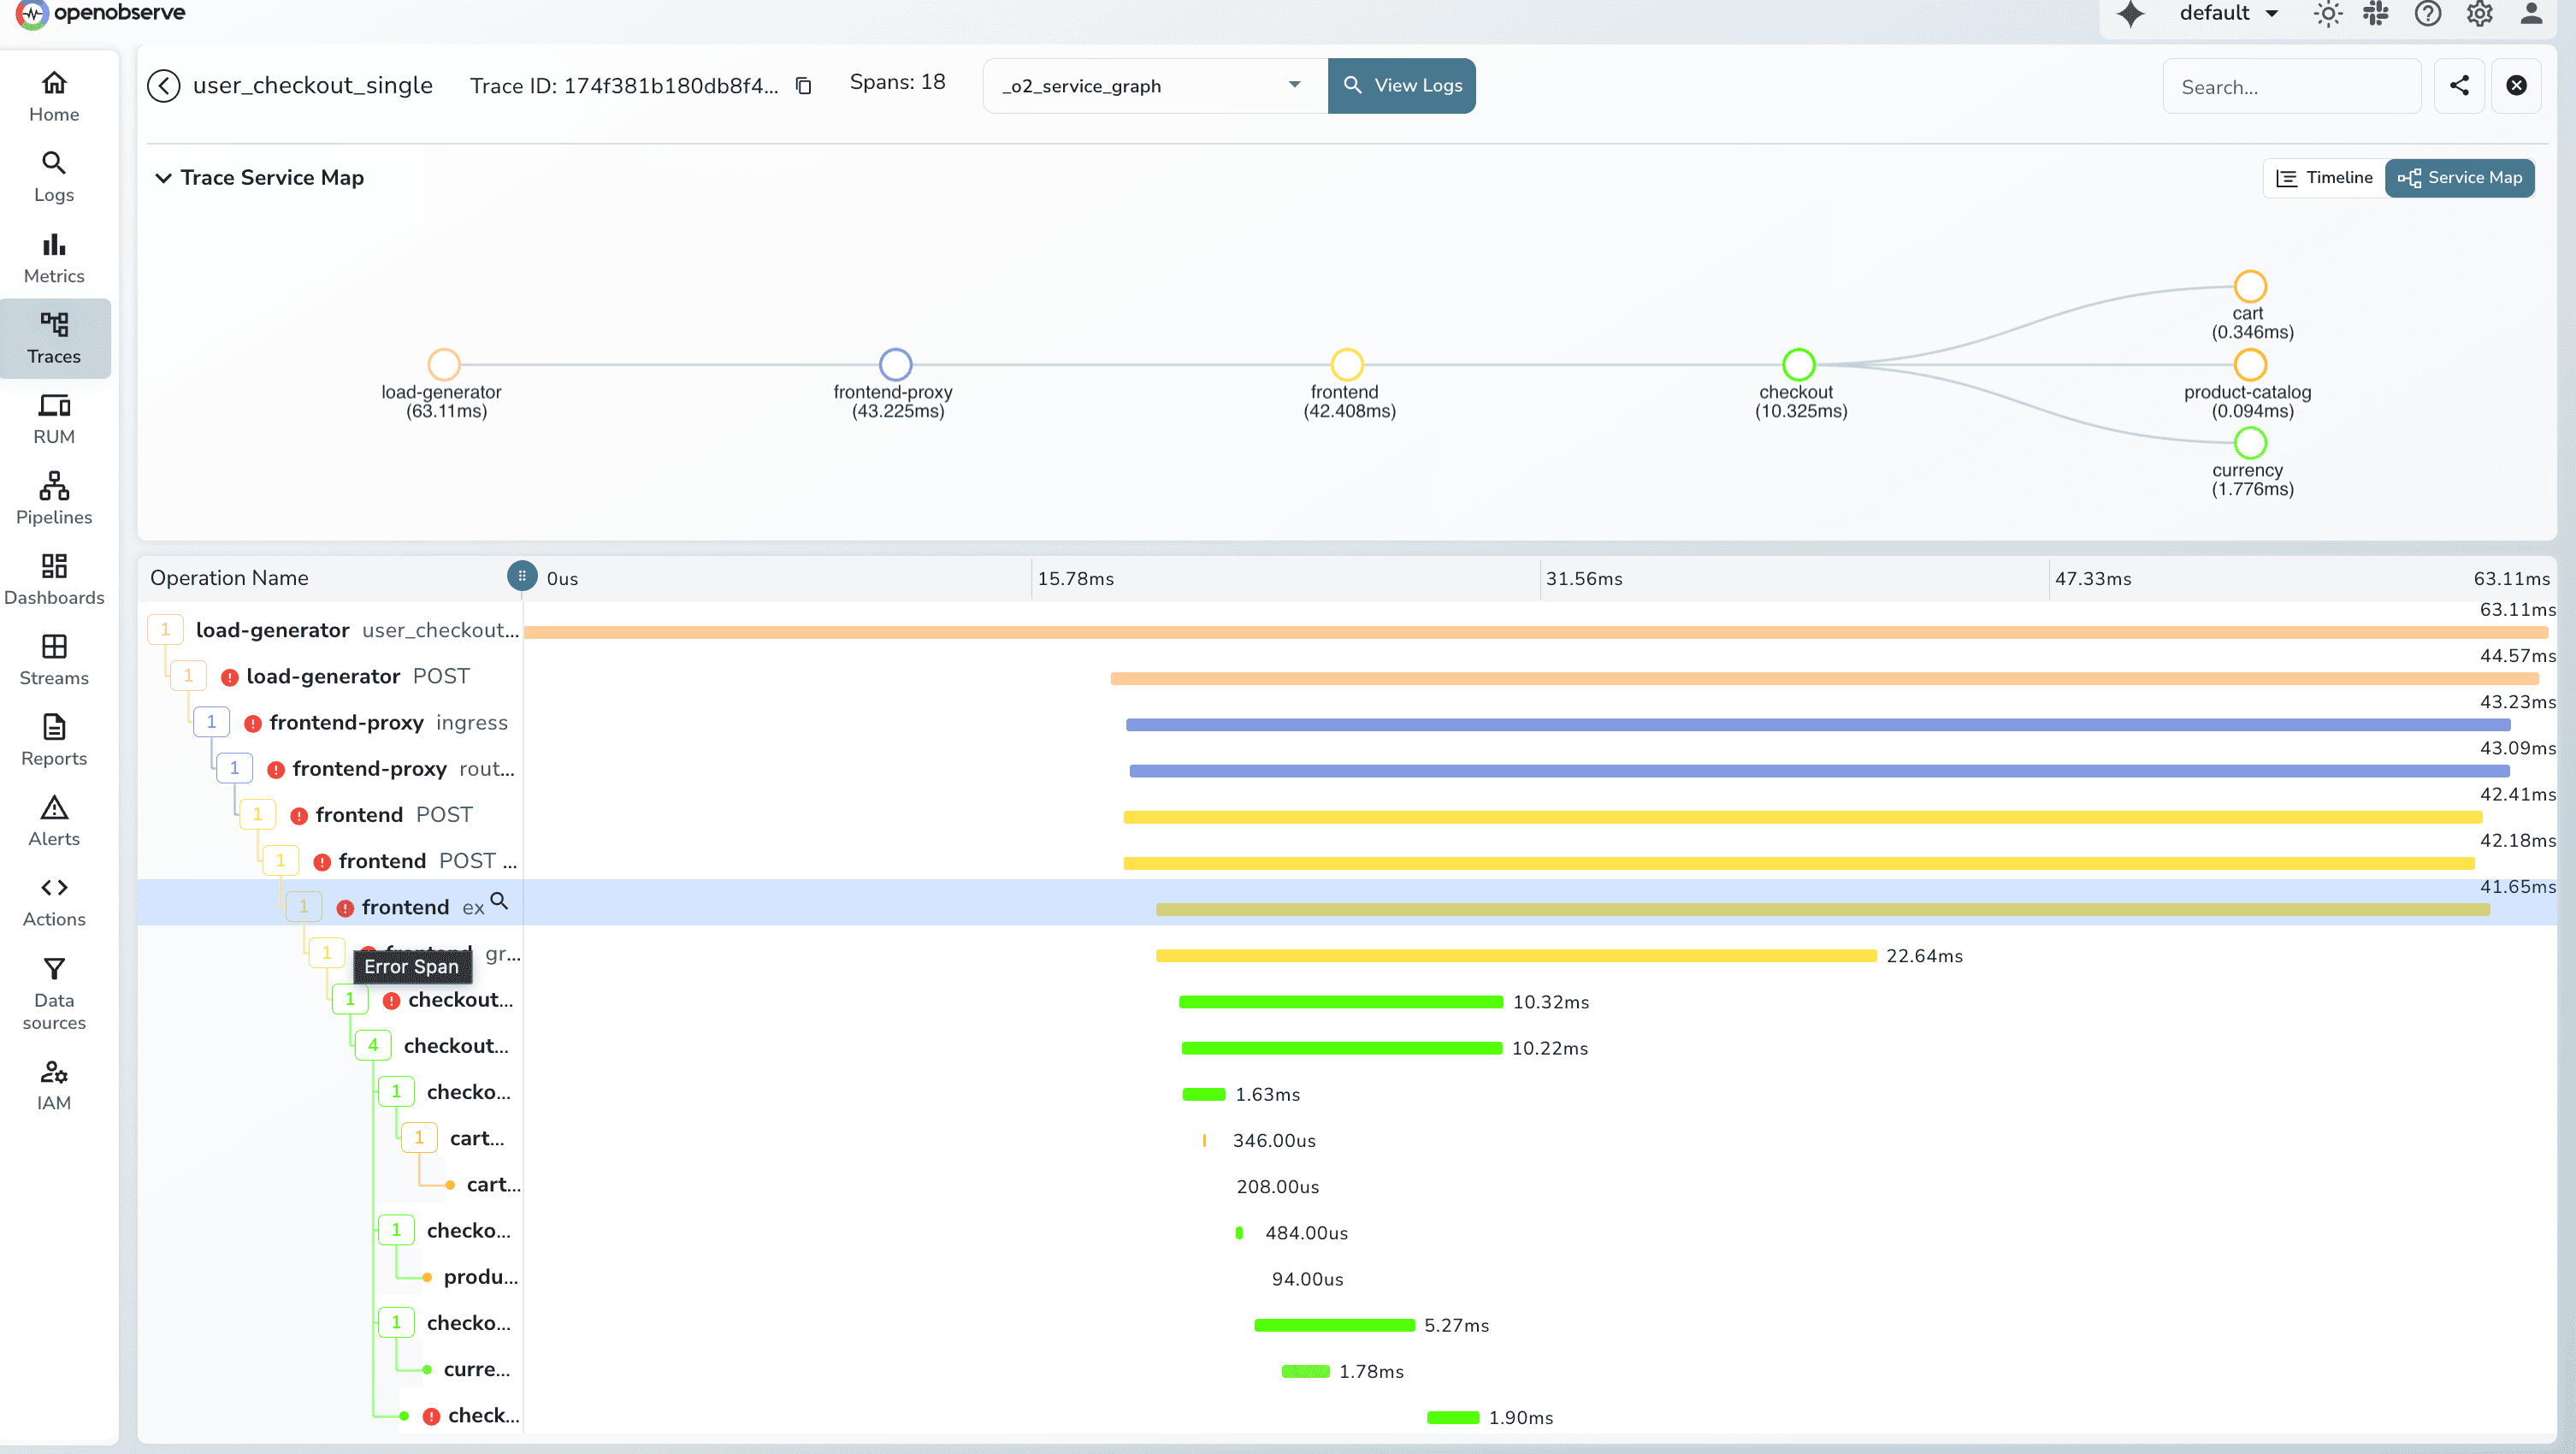Switch to the Timeline view
This screenshot has height=1454, width=2576.
(x=2323, y=177)
